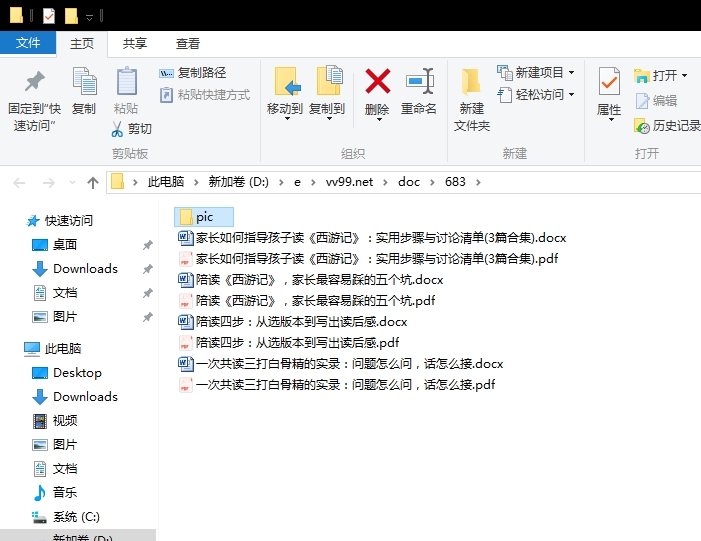The height and width of the screenshot is (541, 701).
Task: Go to 此电脑 in address path
Action: click(166, 182)
